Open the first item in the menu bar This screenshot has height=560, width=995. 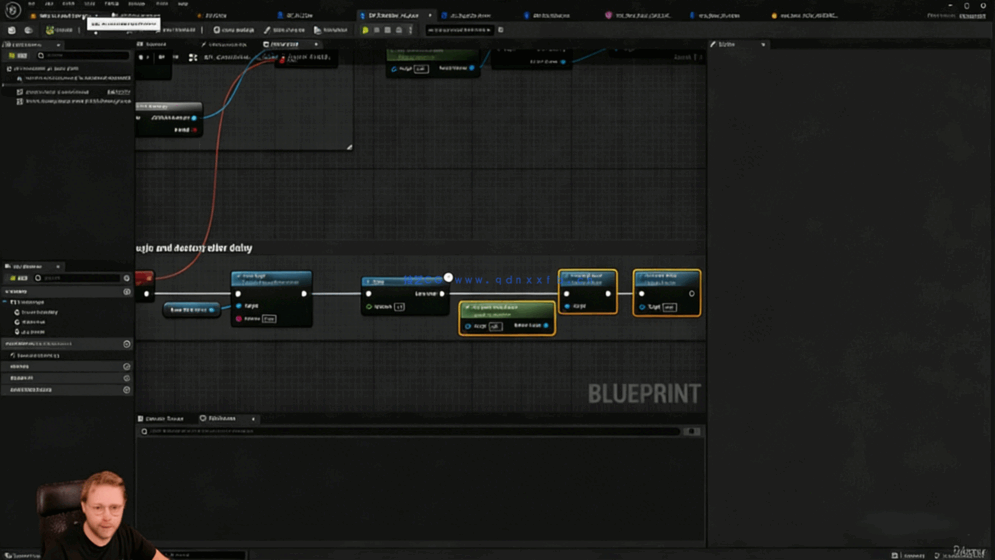(31, 4)
